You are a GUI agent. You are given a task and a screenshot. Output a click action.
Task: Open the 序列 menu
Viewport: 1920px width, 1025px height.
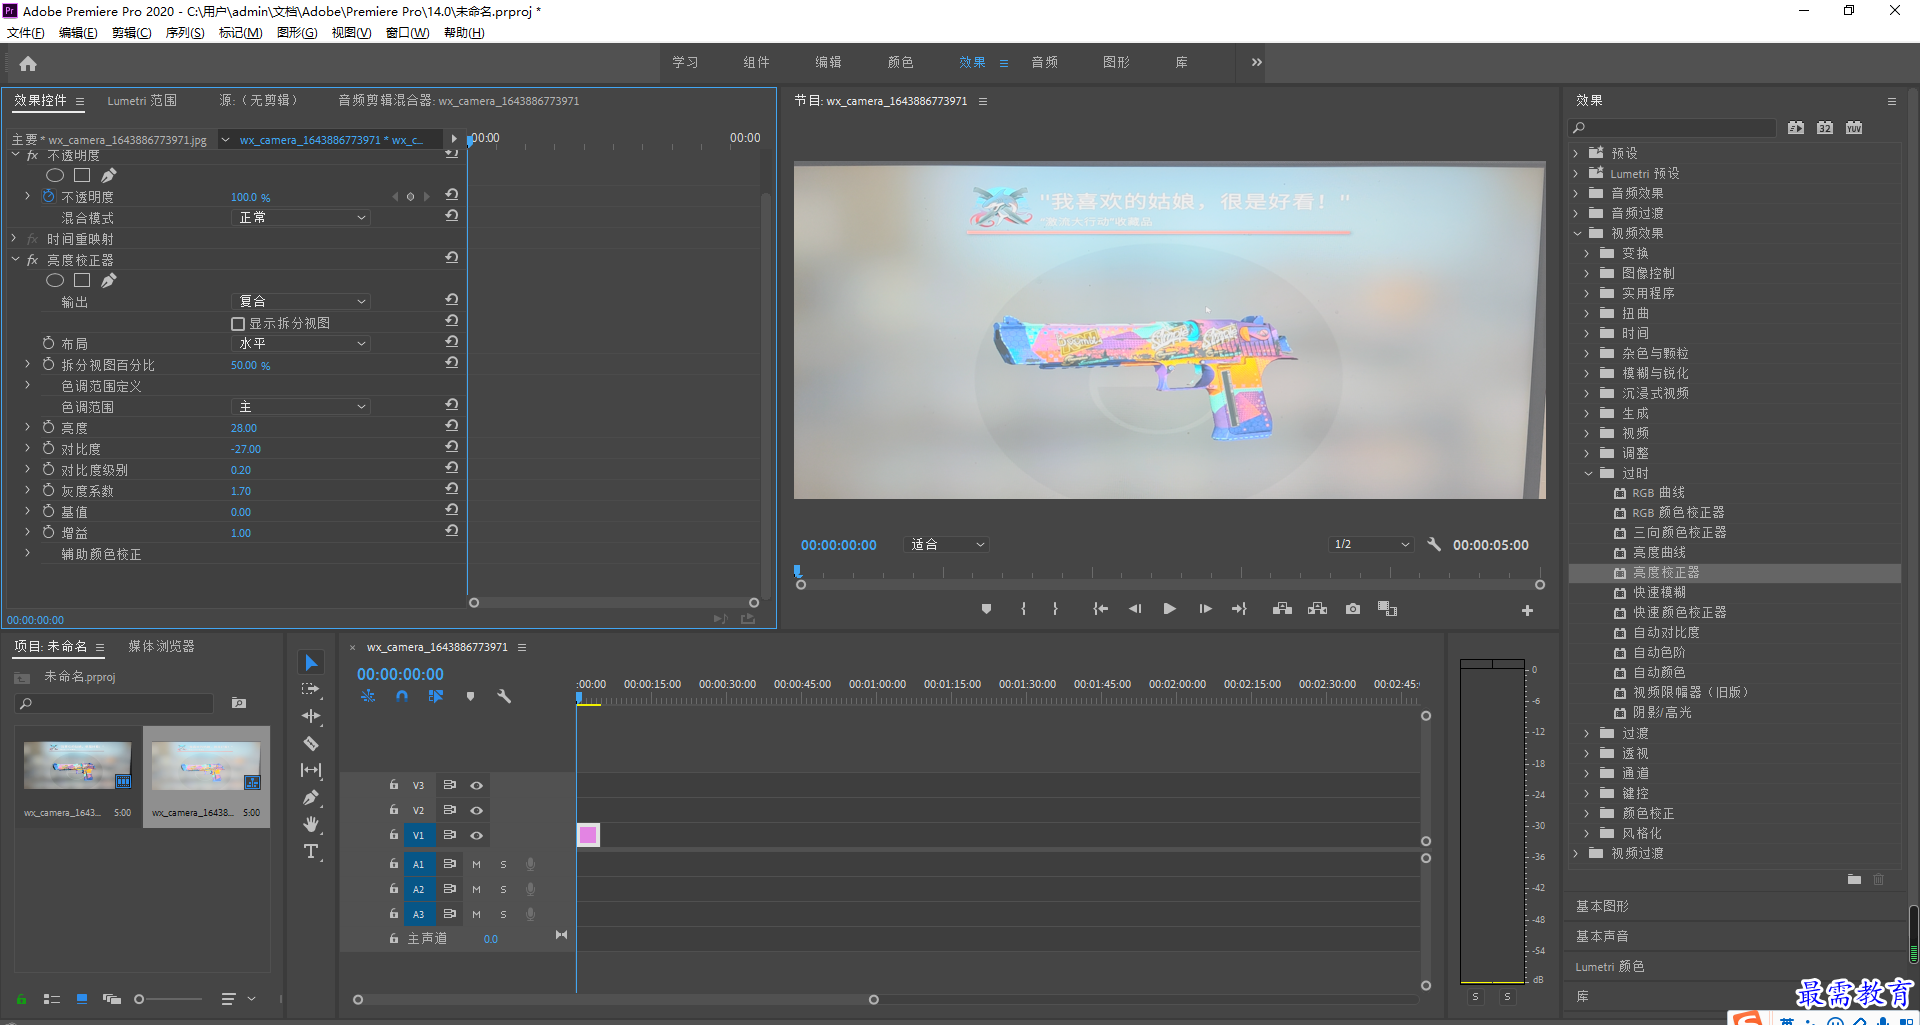point(185,33)
